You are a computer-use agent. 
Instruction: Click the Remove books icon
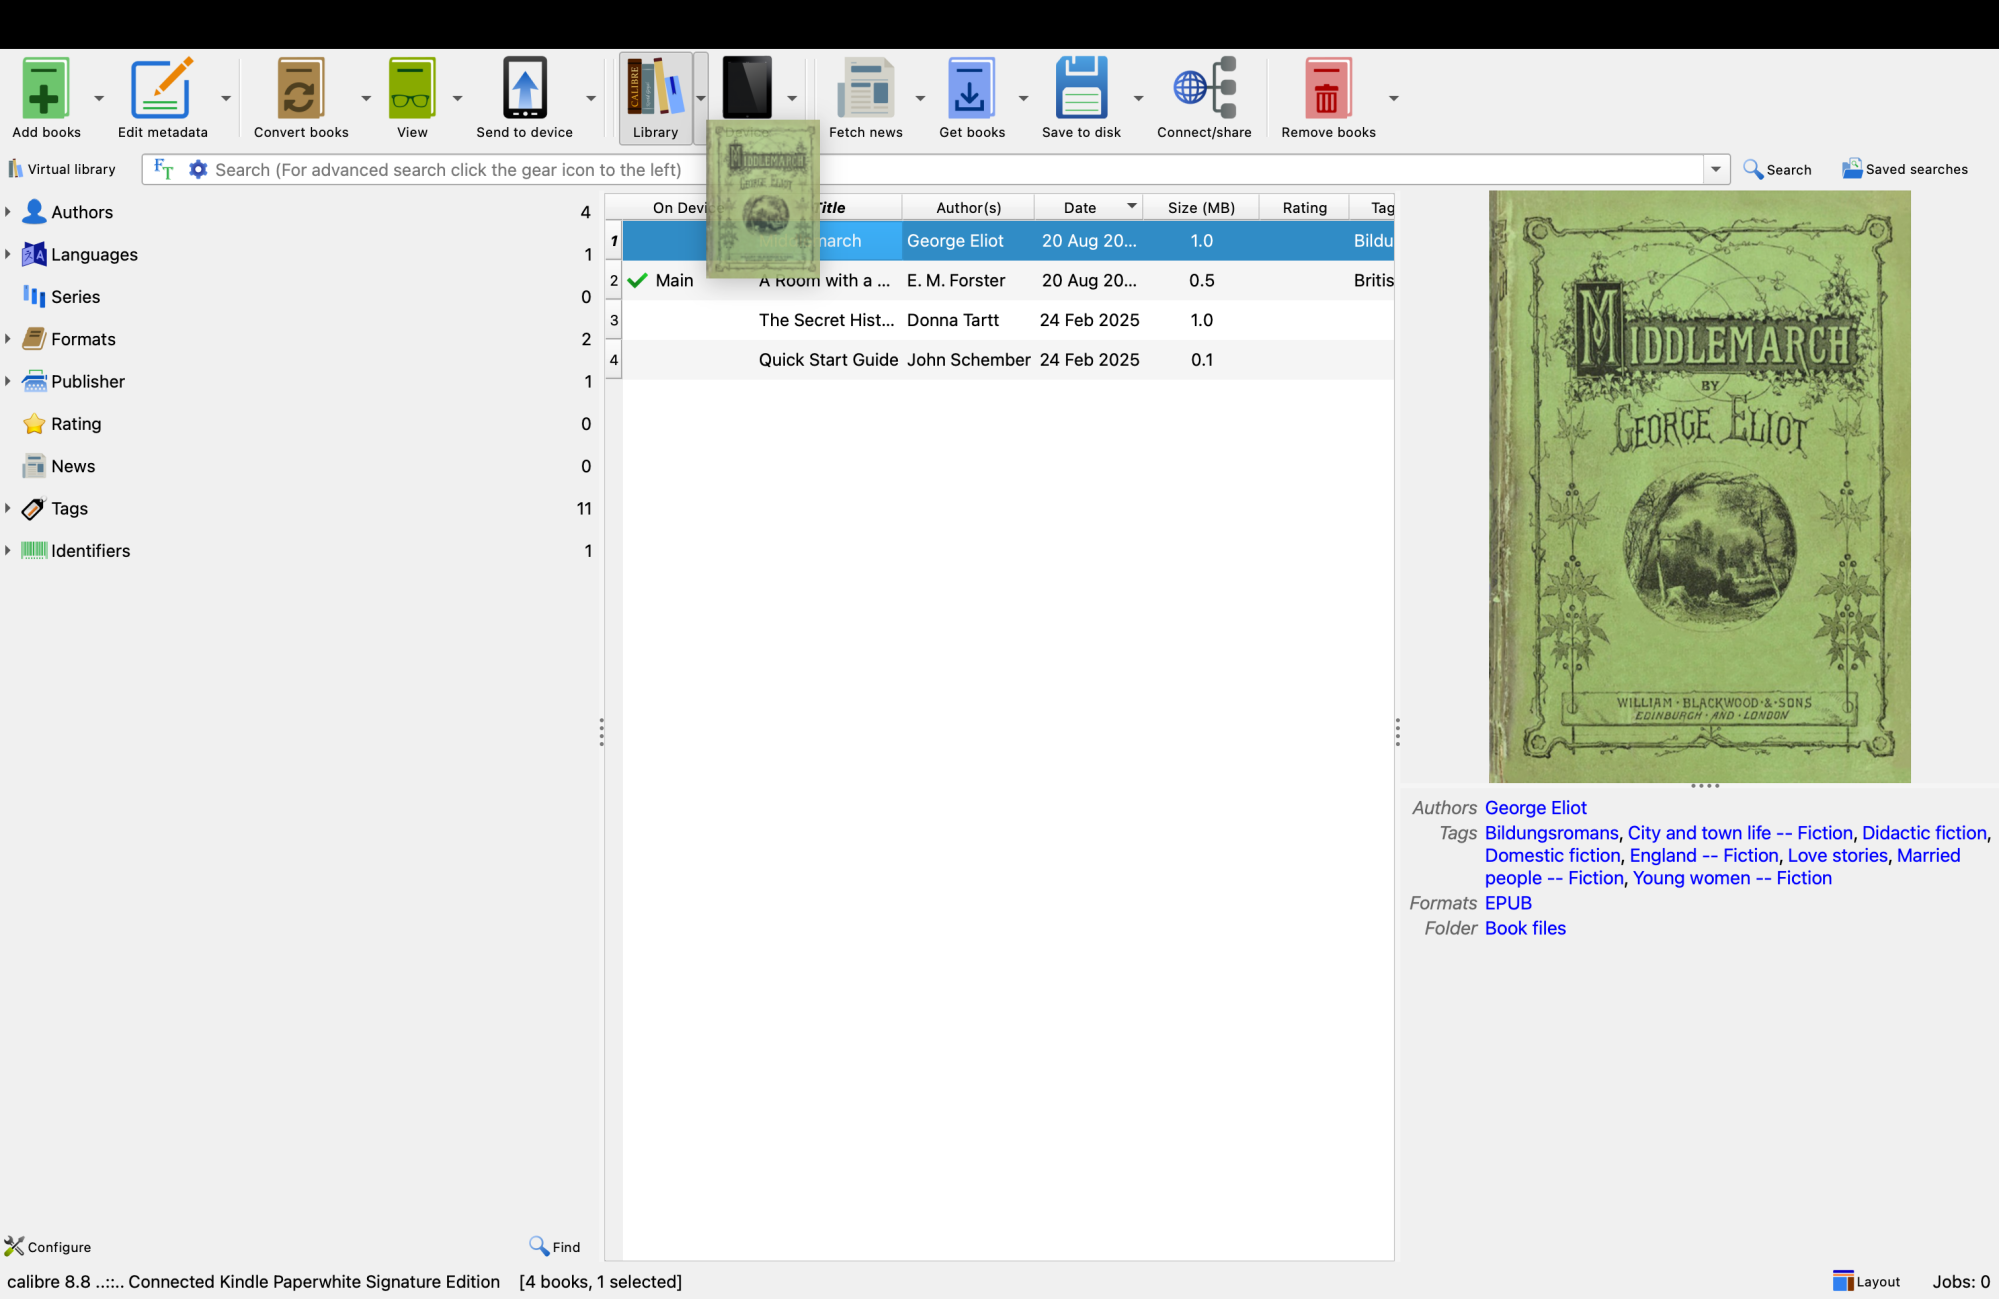click(1327, 88)
